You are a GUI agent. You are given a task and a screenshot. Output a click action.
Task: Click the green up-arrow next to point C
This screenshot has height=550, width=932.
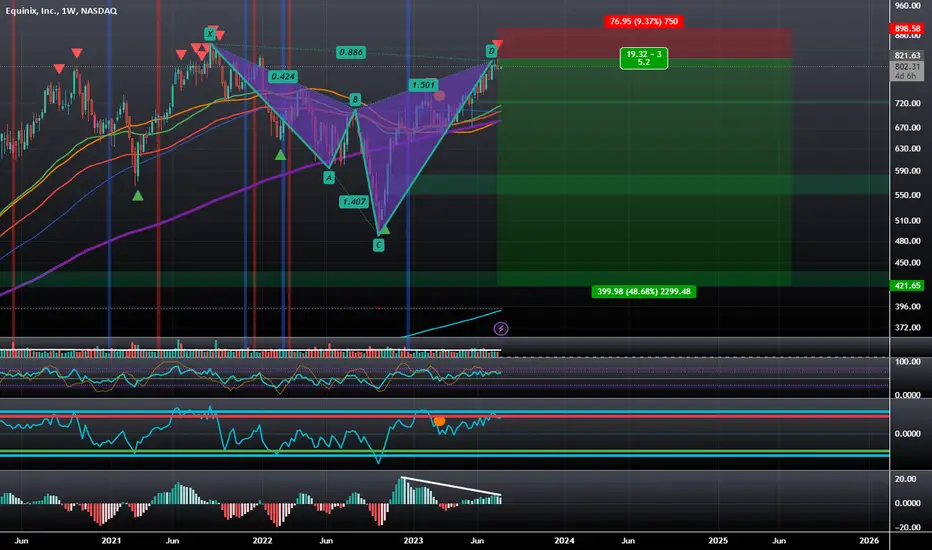[x=385, y=230]
